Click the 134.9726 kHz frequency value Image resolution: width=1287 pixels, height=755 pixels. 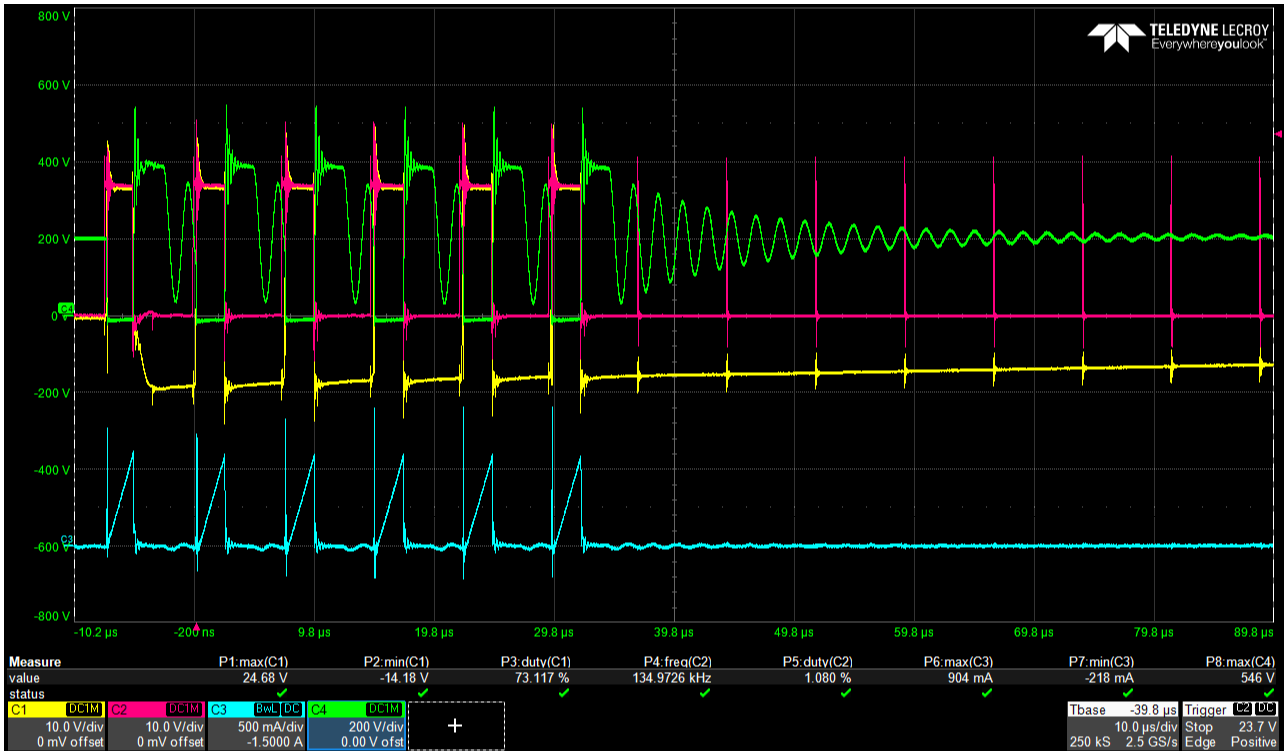coord(670,678)
